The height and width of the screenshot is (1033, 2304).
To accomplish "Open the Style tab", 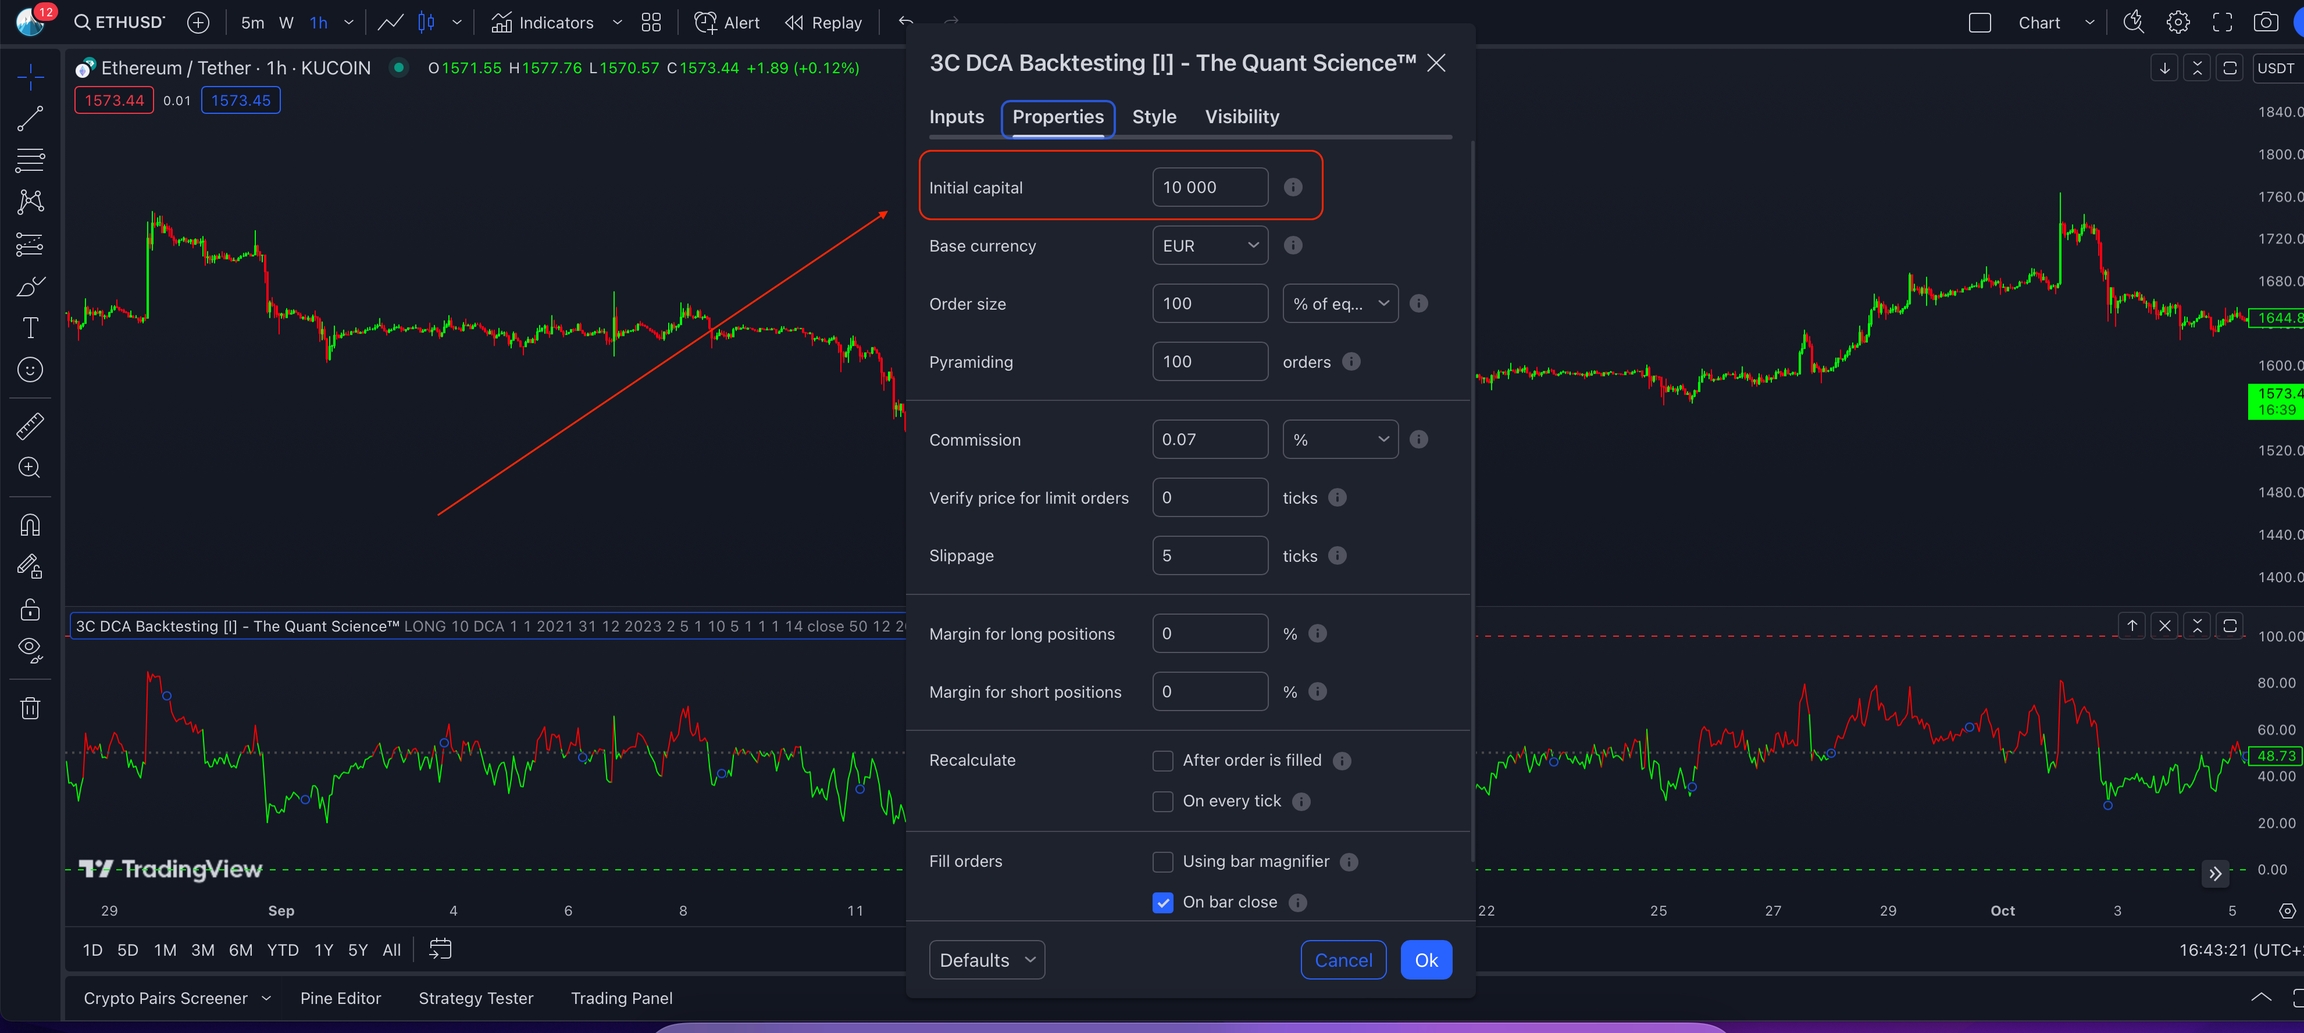I will (1153, 117).
